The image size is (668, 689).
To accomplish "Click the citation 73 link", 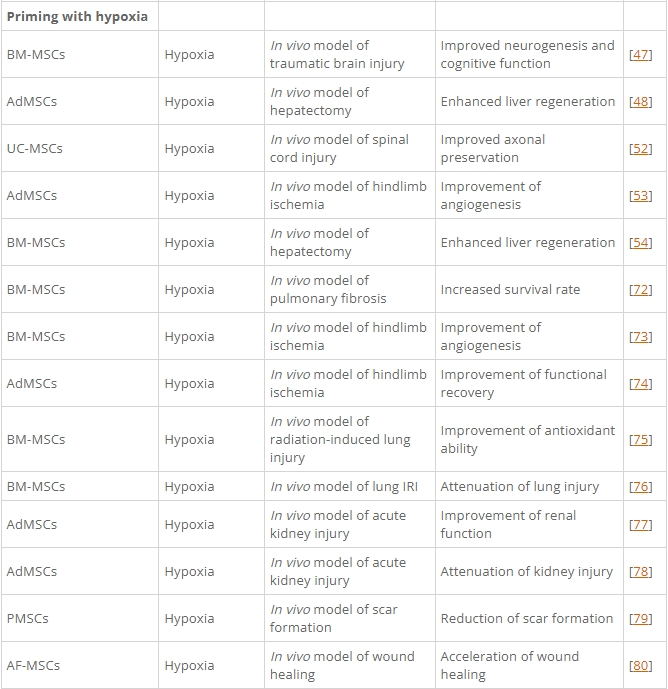I will click(x=640, y=336).
